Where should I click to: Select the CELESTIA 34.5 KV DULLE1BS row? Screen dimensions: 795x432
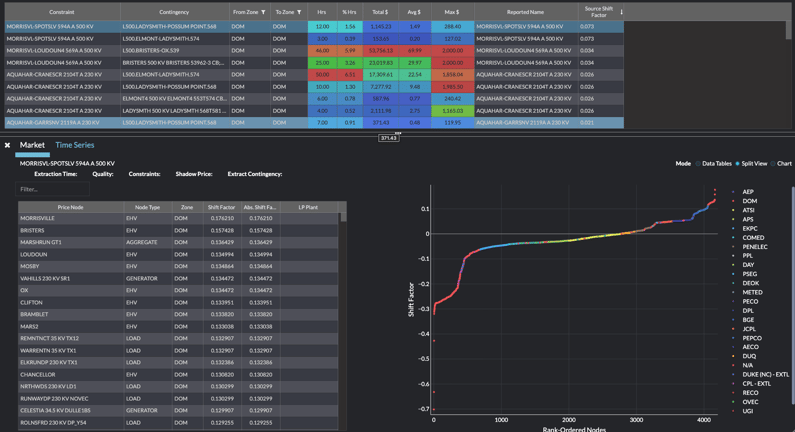tap(178, 411)
